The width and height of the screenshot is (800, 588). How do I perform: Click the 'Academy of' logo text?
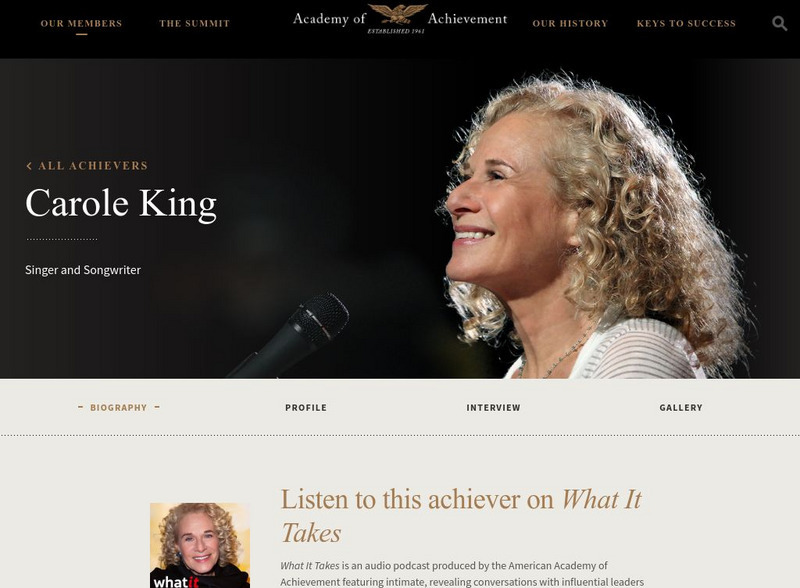[329, 19]
